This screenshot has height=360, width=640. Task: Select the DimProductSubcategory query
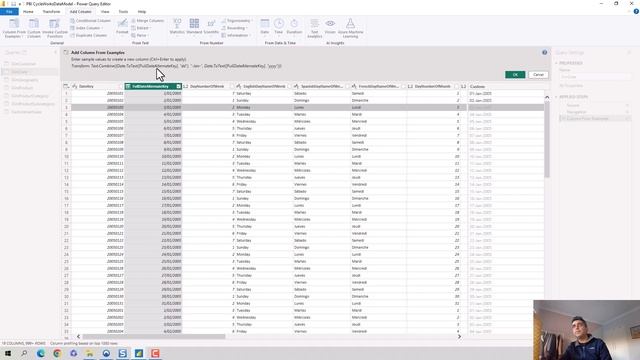(x=33, y=104)
